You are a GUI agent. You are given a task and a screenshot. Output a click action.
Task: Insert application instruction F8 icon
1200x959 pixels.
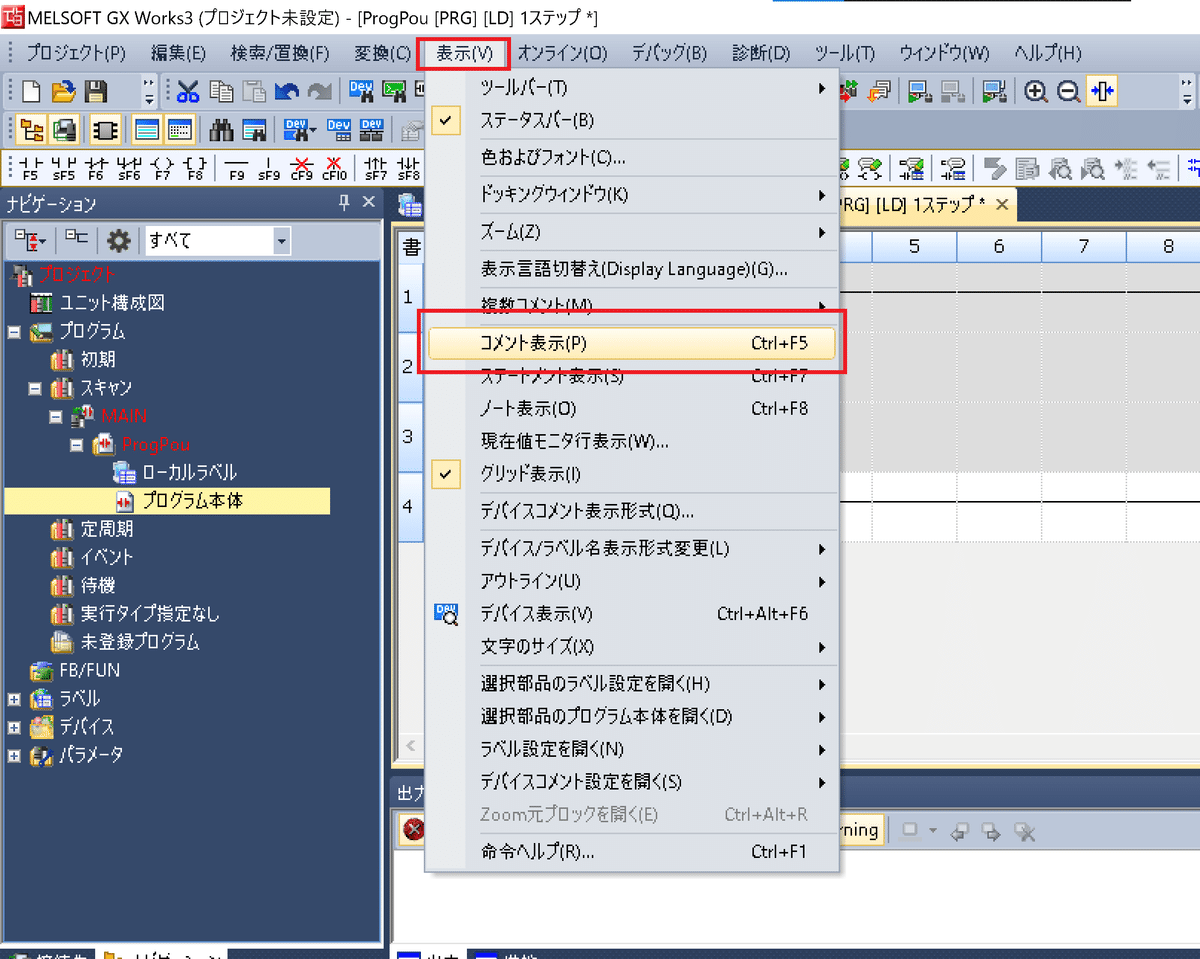pos(196,167)
